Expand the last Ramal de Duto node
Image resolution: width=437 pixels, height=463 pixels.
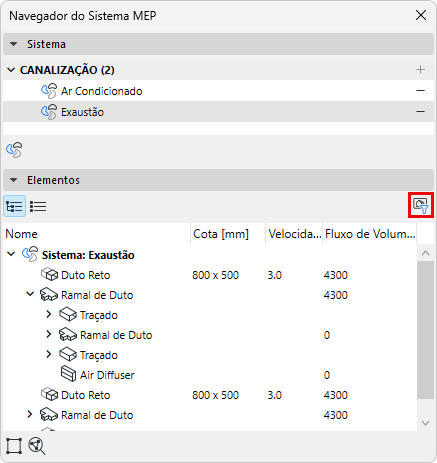click(30, 414)
